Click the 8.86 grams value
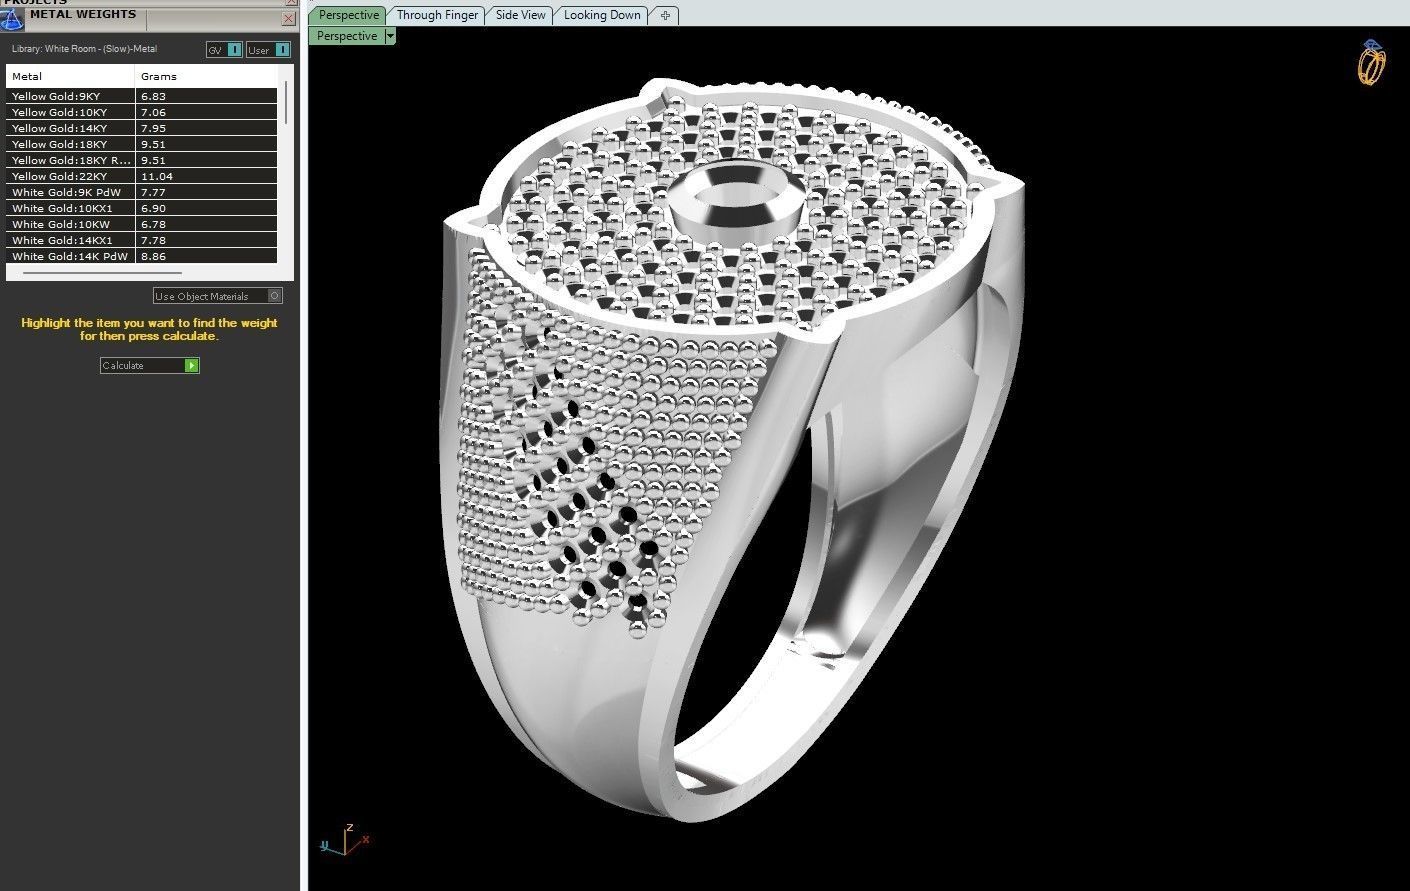The height and width of the screenshot is (891, 1410). tap(153, 256)
